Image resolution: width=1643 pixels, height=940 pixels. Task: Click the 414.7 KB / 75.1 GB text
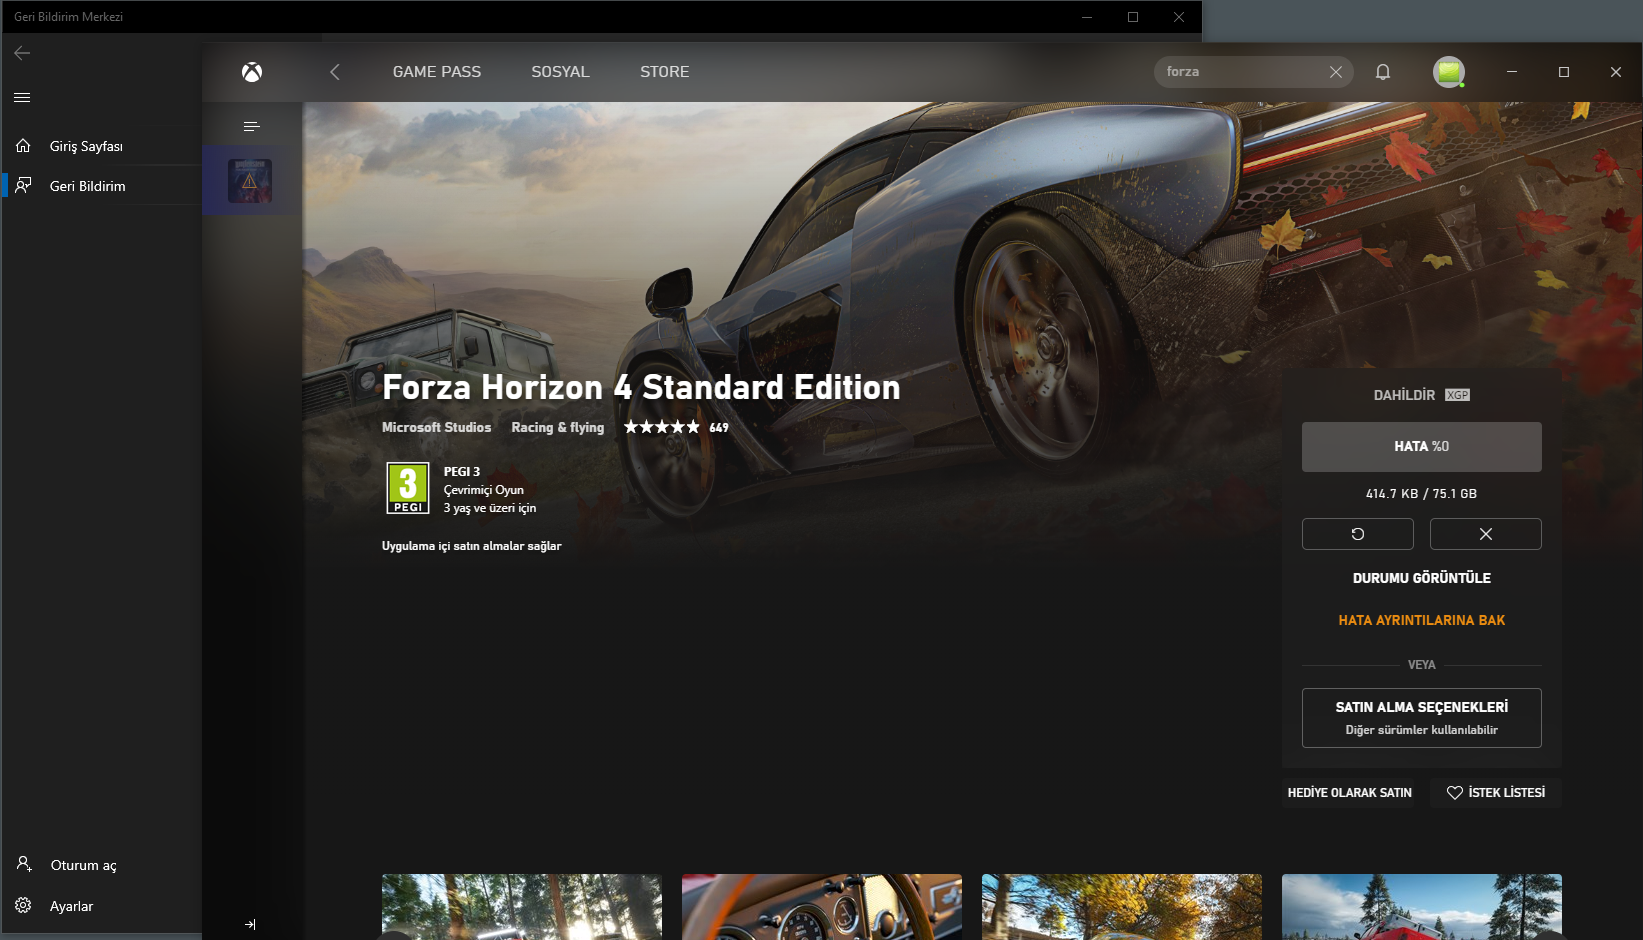click(x=1422, y=494)
